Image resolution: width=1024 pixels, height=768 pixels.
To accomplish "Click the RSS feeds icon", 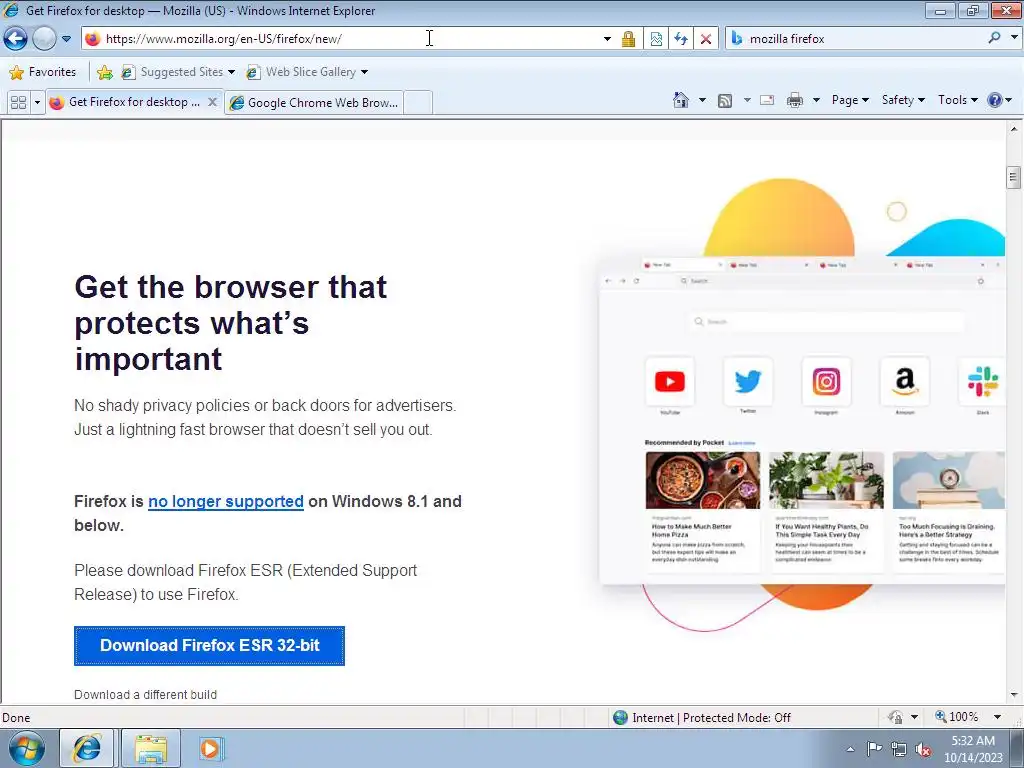I will 724,100.
